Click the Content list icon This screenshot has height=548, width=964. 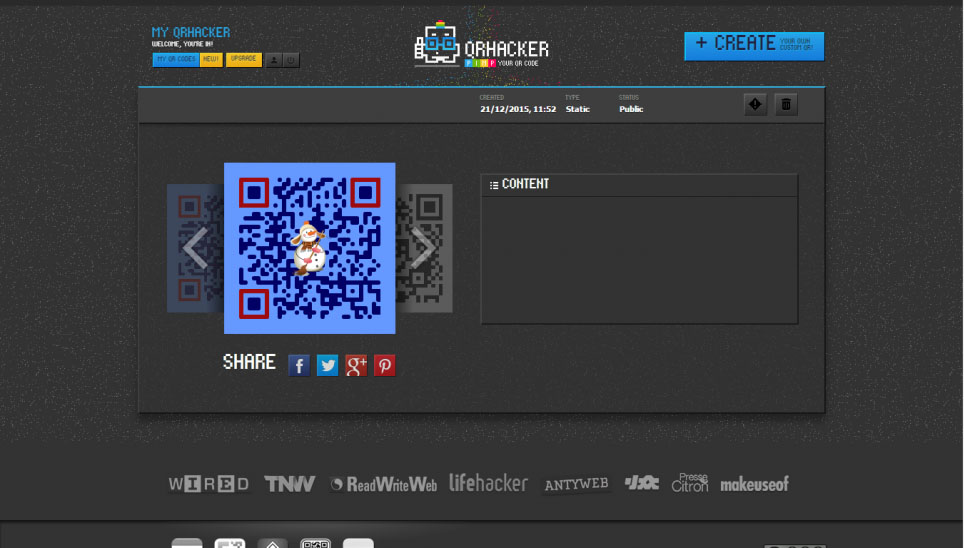click(494, 185)
